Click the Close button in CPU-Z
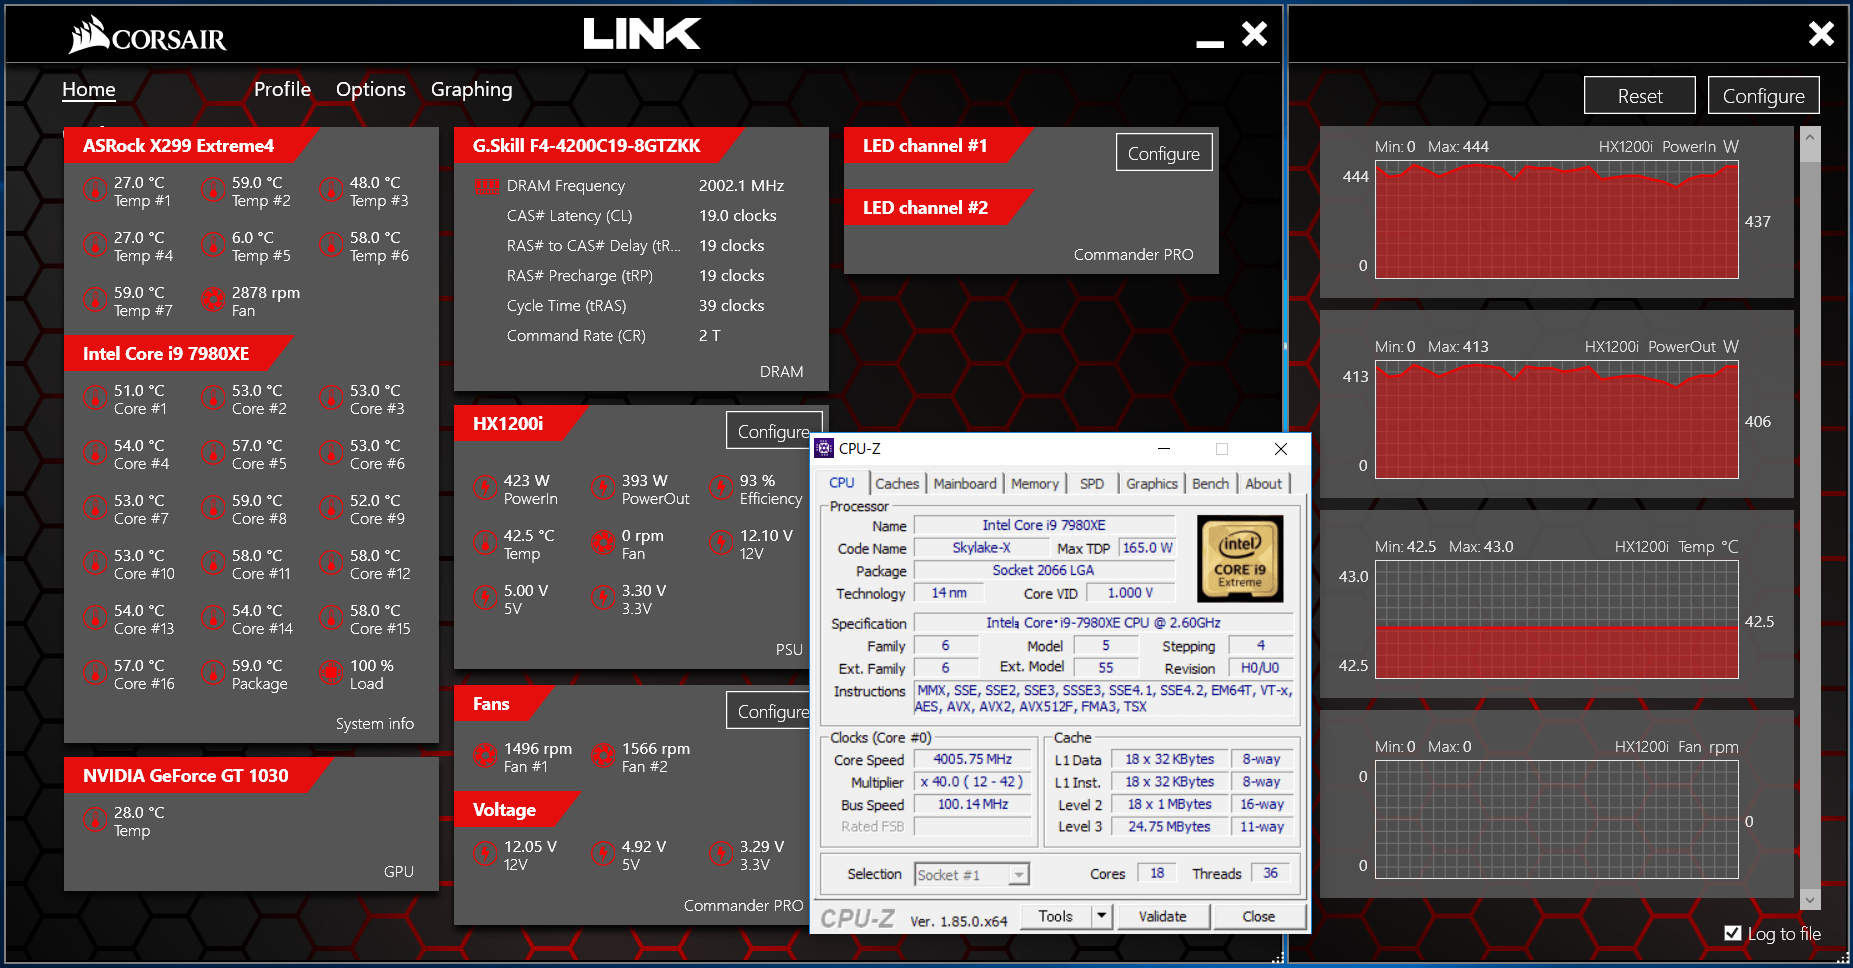The height and width of the screenshot is (968, 1853). 1259,916
